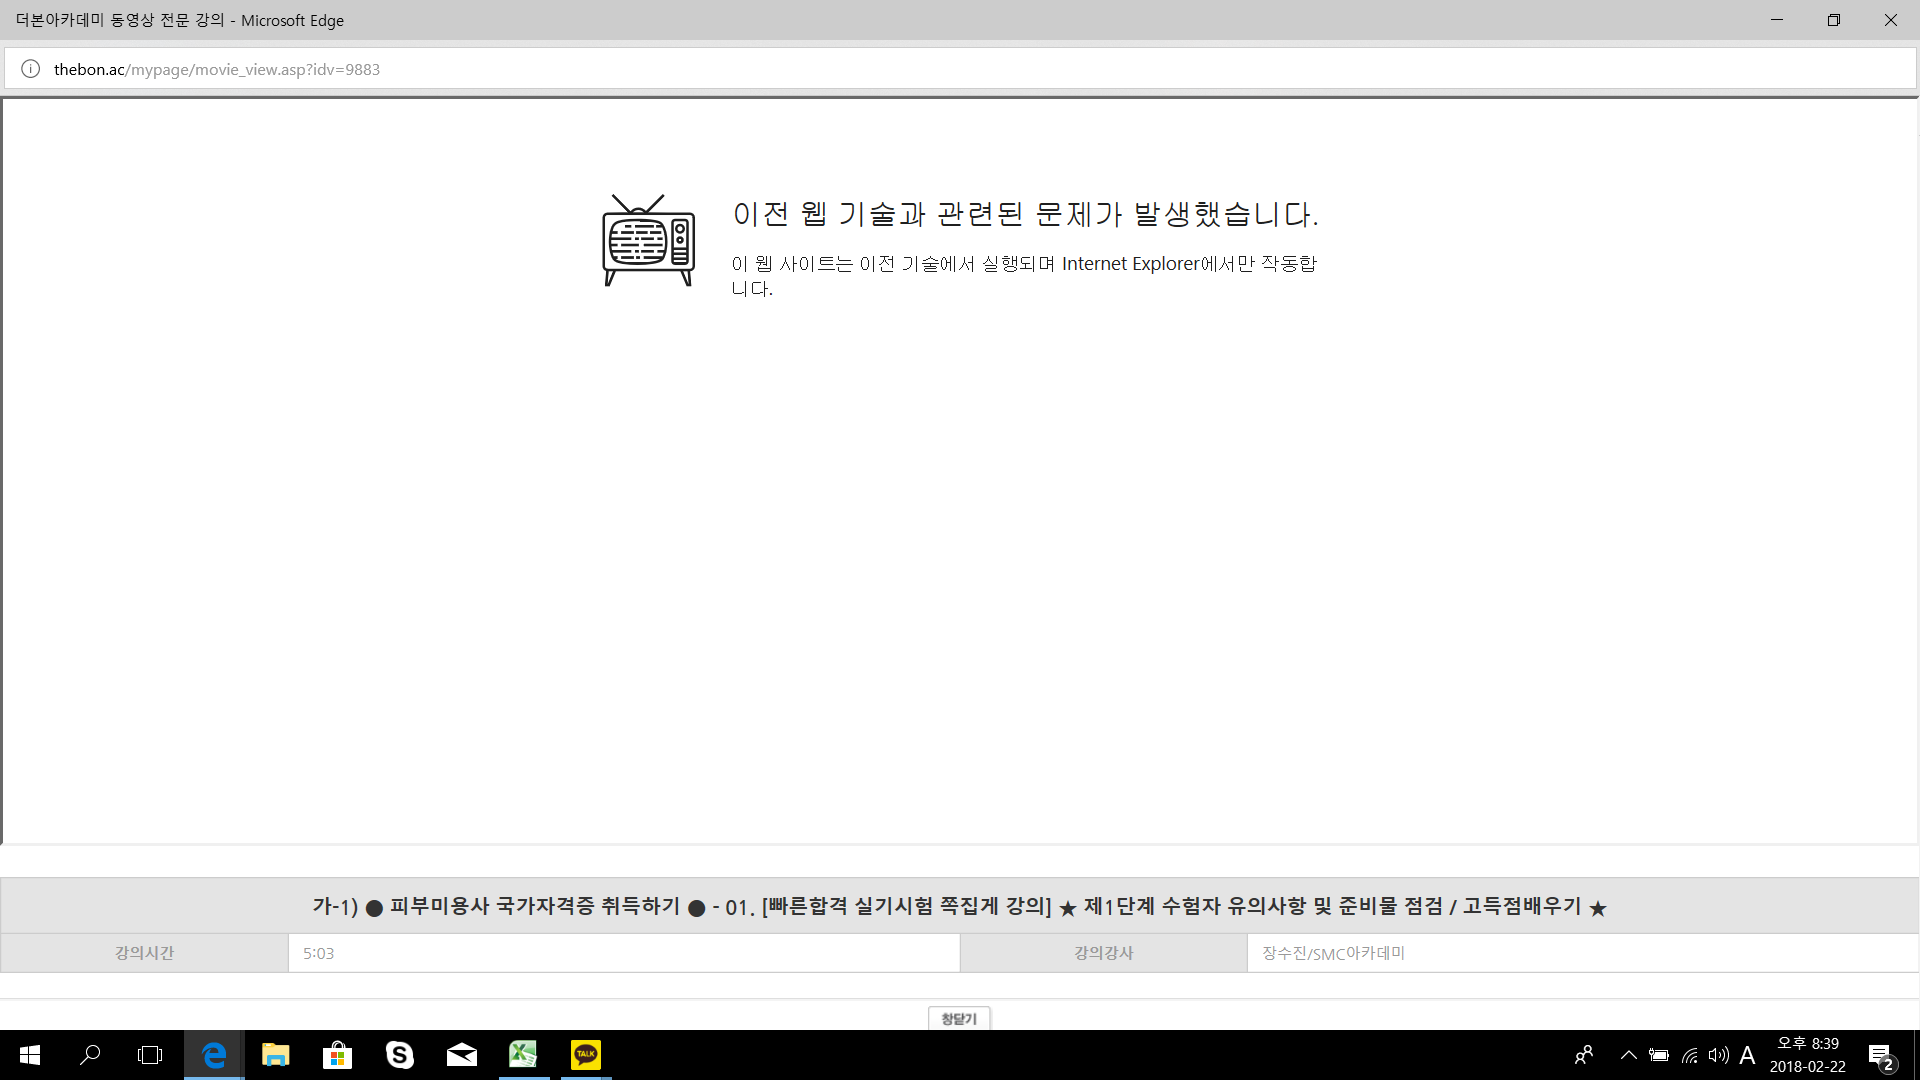Open the Windows Start menu

(30, 1055)
